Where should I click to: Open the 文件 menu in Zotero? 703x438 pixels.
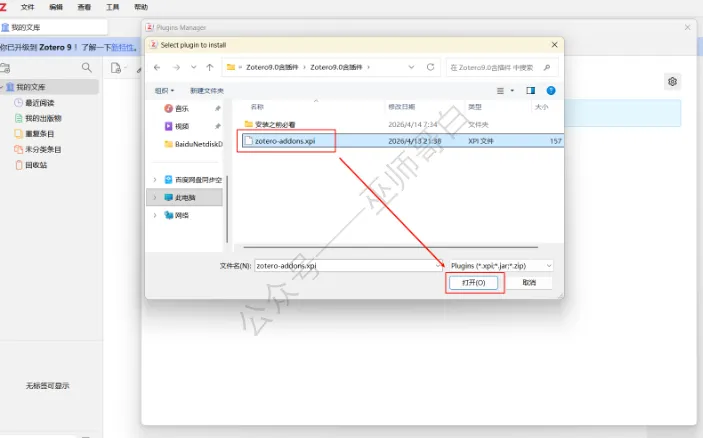(x=27, y=7)
